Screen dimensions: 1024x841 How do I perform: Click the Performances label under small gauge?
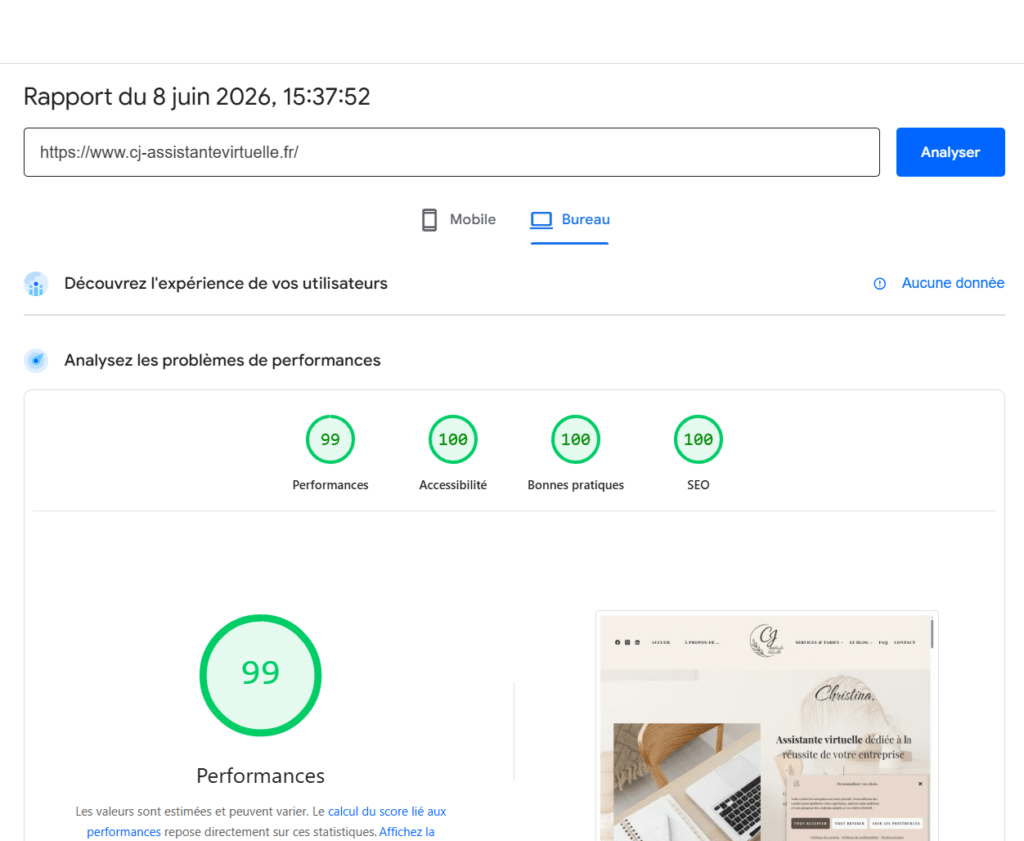330,485
